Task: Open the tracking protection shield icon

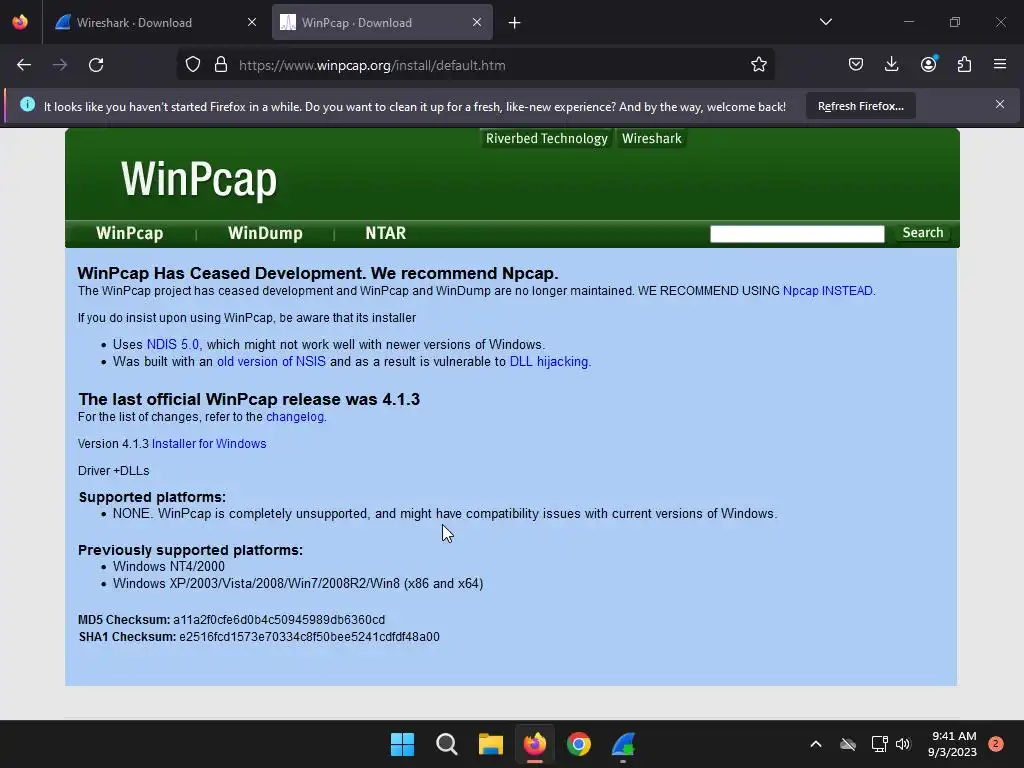Action: coord(193,65)
